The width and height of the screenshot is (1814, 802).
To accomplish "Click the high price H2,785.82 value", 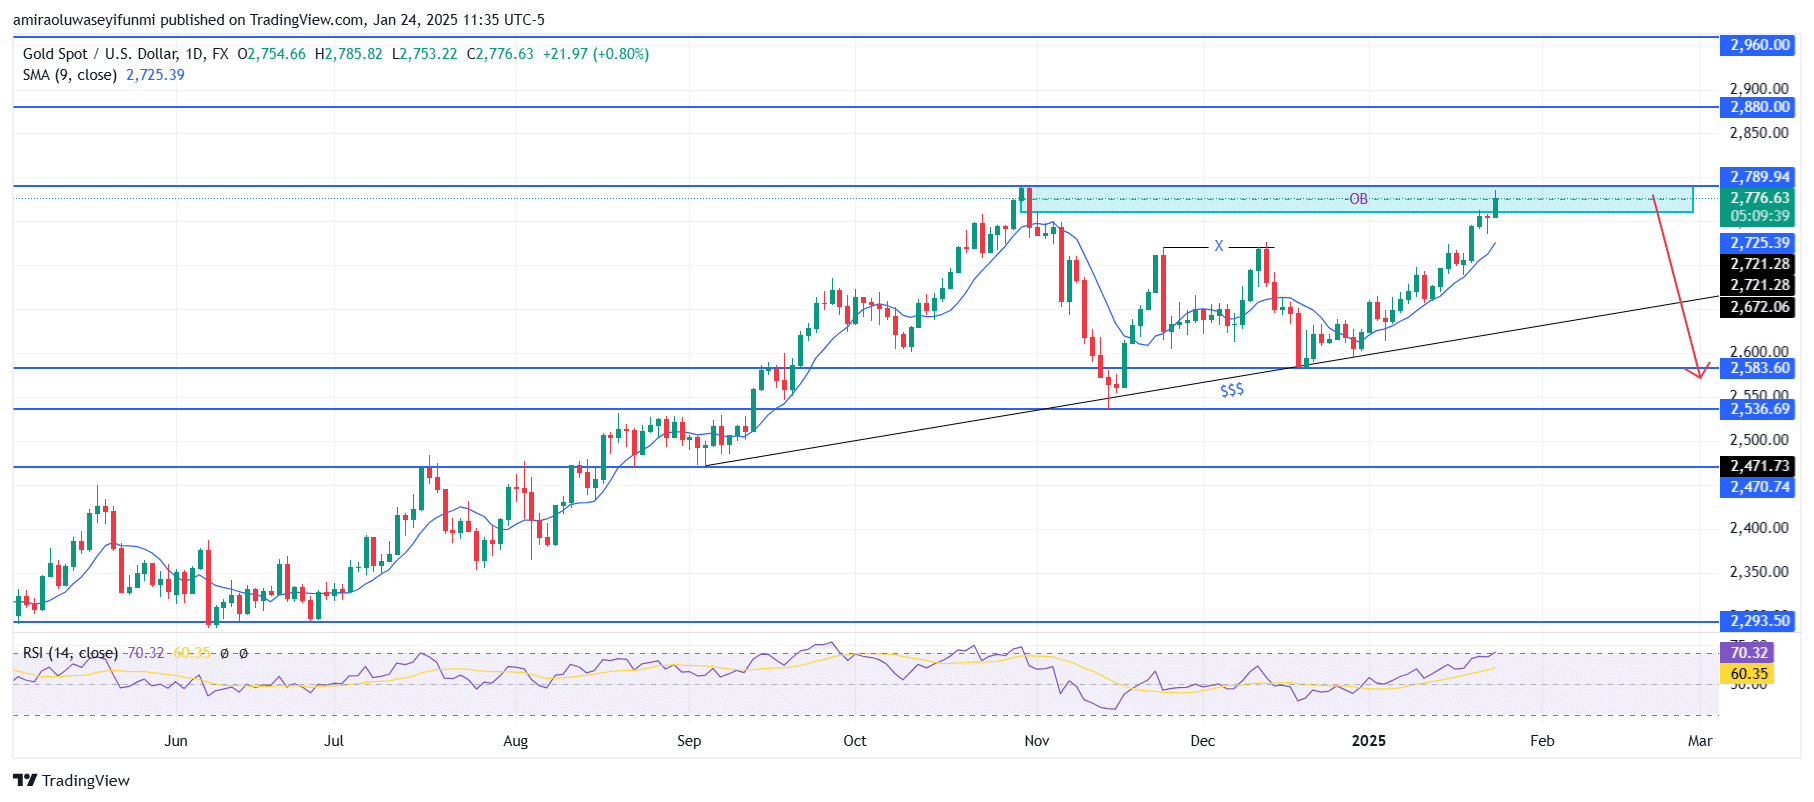I will [x=348, y=54].
